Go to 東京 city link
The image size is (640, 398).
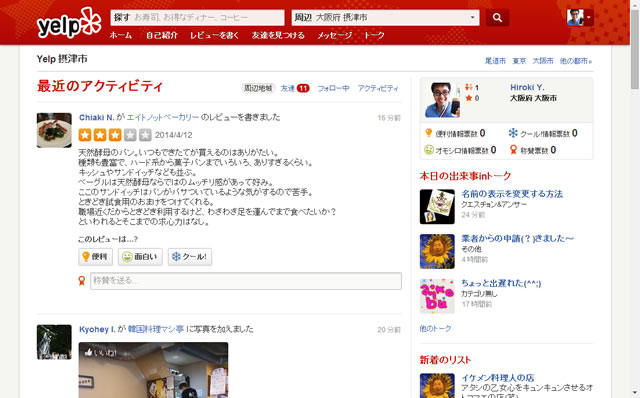click(519, 61)
